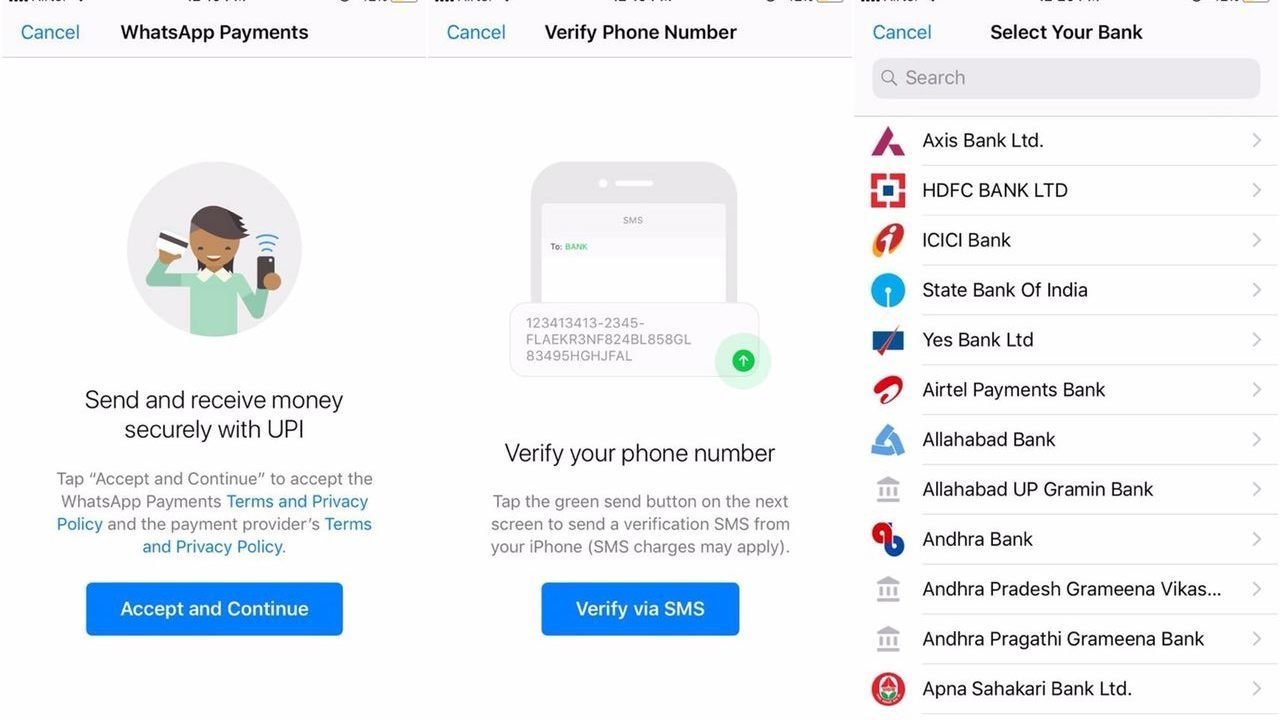Tap the Andhra Bank logo icon
1280x720 pixels.
coord(888,539)
